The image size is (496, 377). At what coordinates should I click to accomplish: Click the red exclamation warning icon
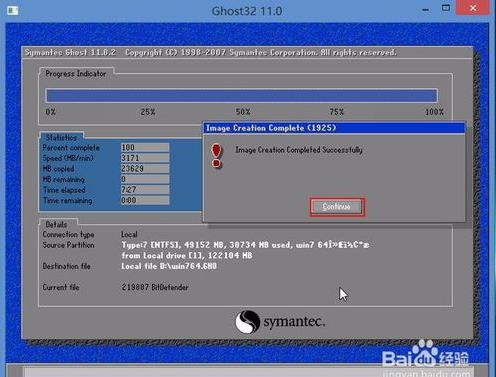tap(216, 155)
